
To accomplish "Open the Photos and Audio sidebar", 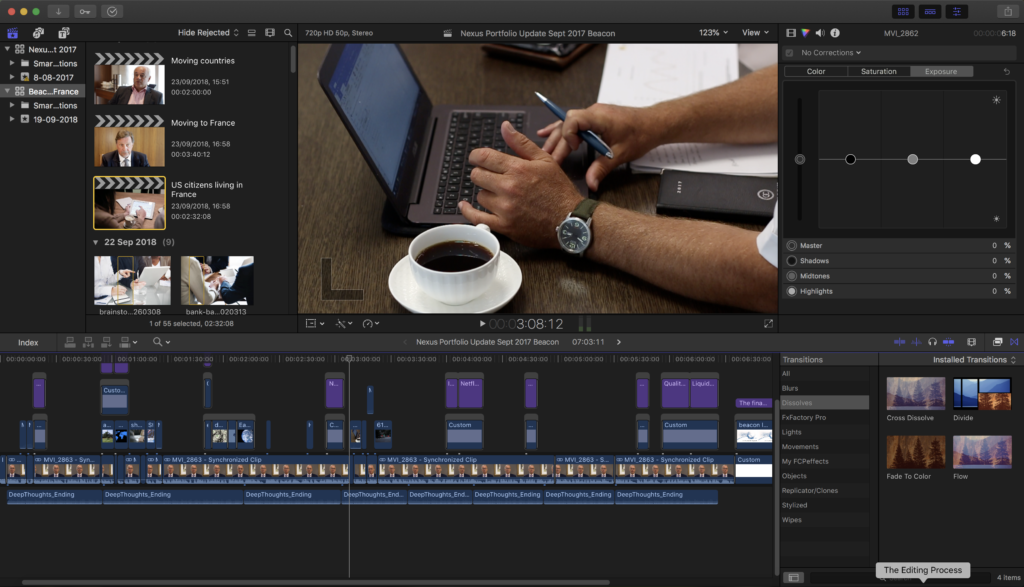I will 38,32.
